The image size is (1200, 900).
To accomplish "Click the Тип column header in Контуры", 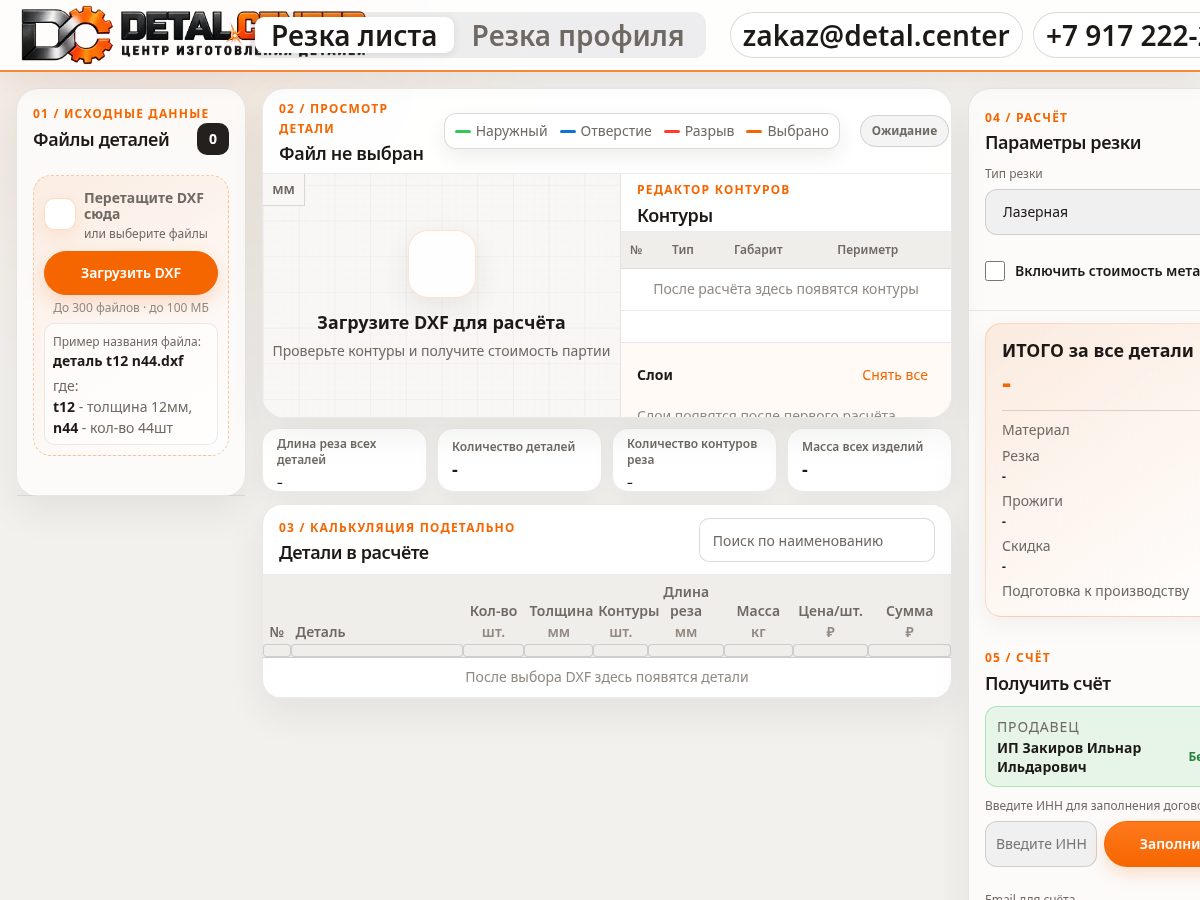I will (683, 250).
